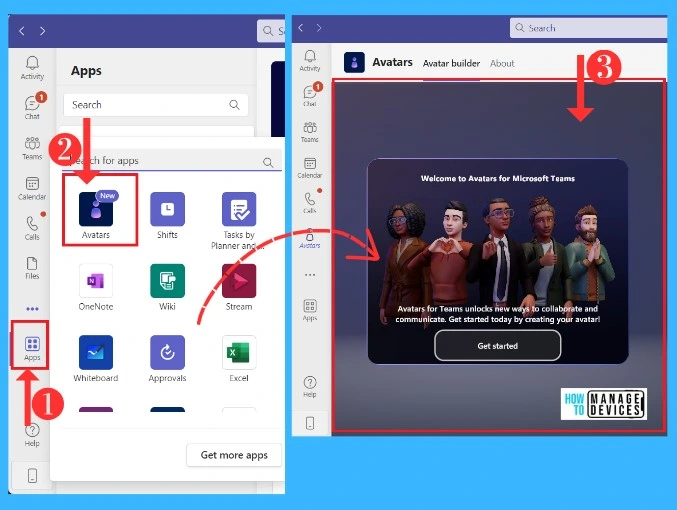Click 'Welcome to Avatars for Microsoft Teams' heading

(497, 178)
